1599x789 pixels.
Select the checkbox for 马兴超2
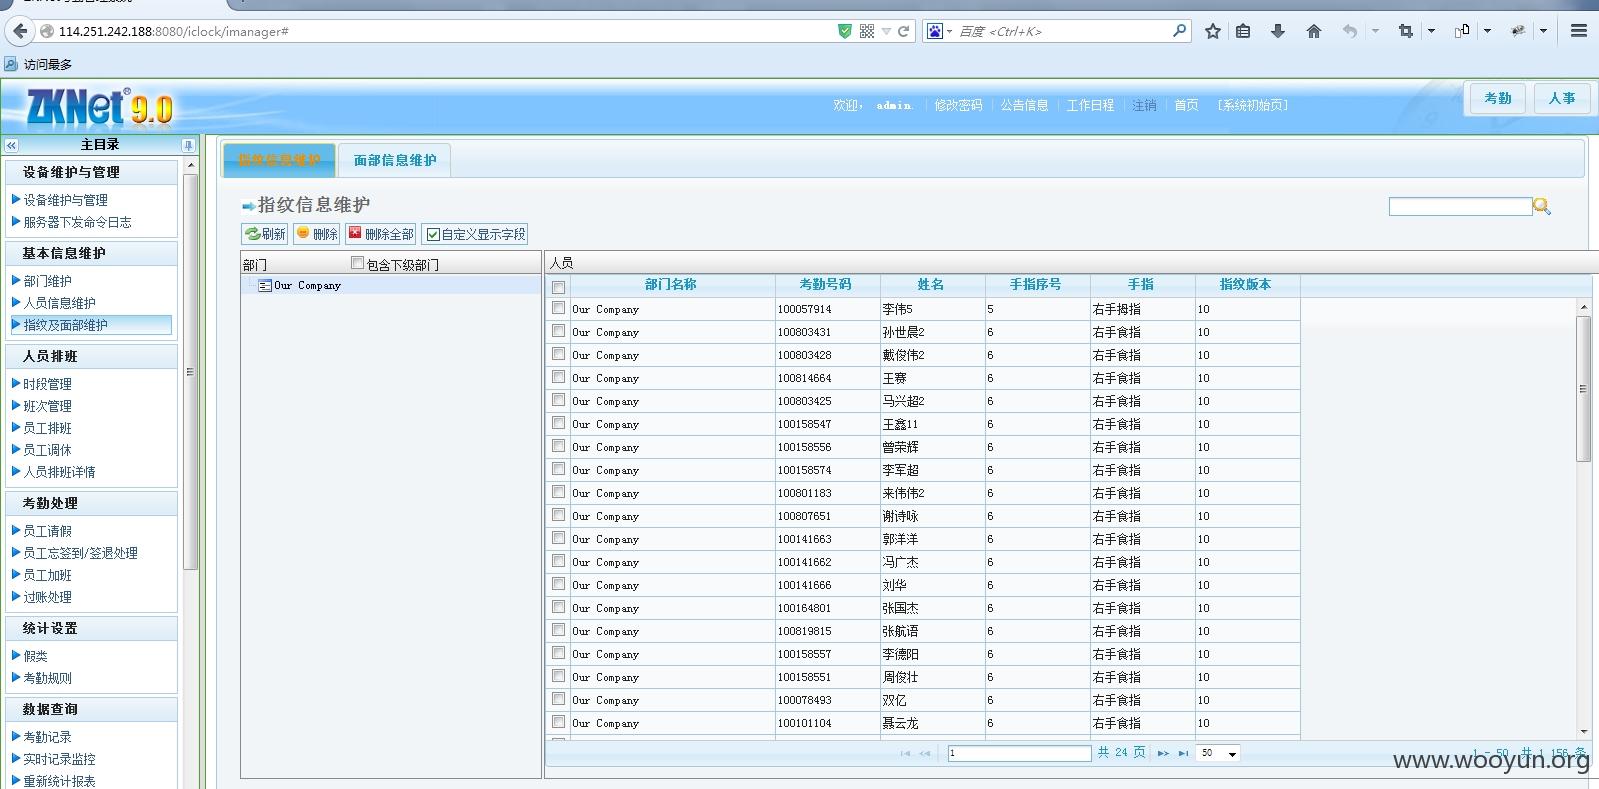coord(558,400)
